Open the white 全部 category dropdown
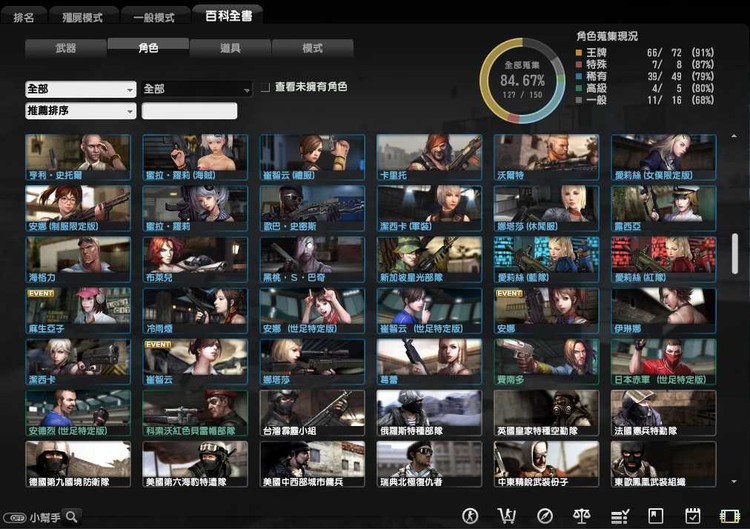 [x=80, y=89]
